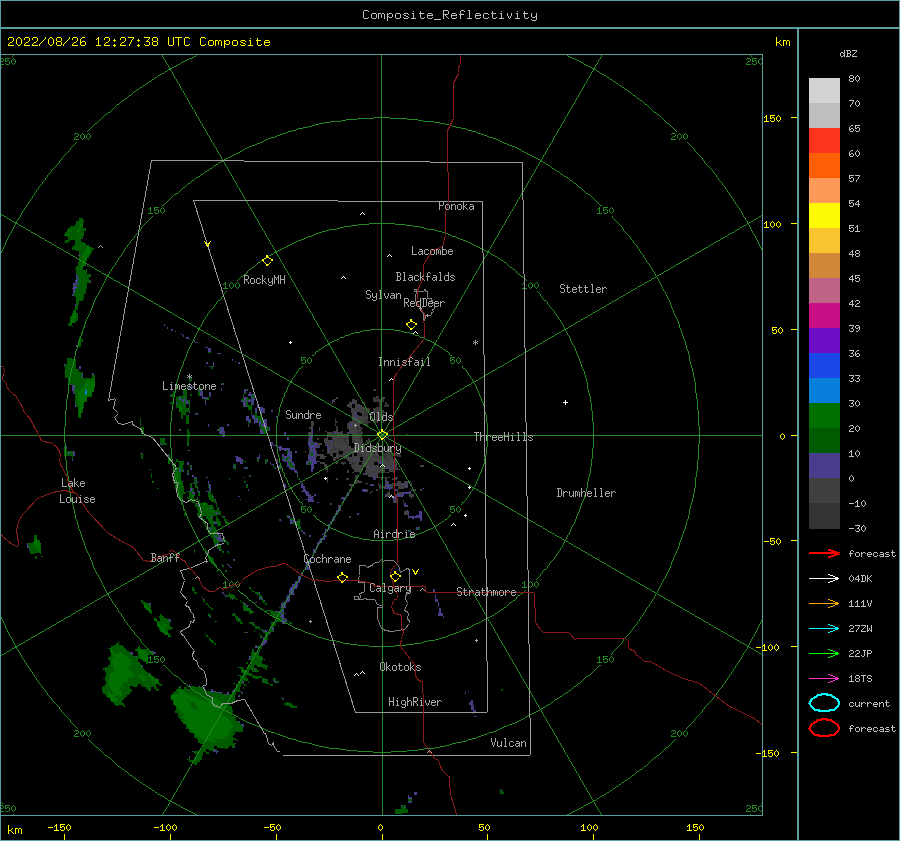Click the Drumheller town label

click(586, 493)
